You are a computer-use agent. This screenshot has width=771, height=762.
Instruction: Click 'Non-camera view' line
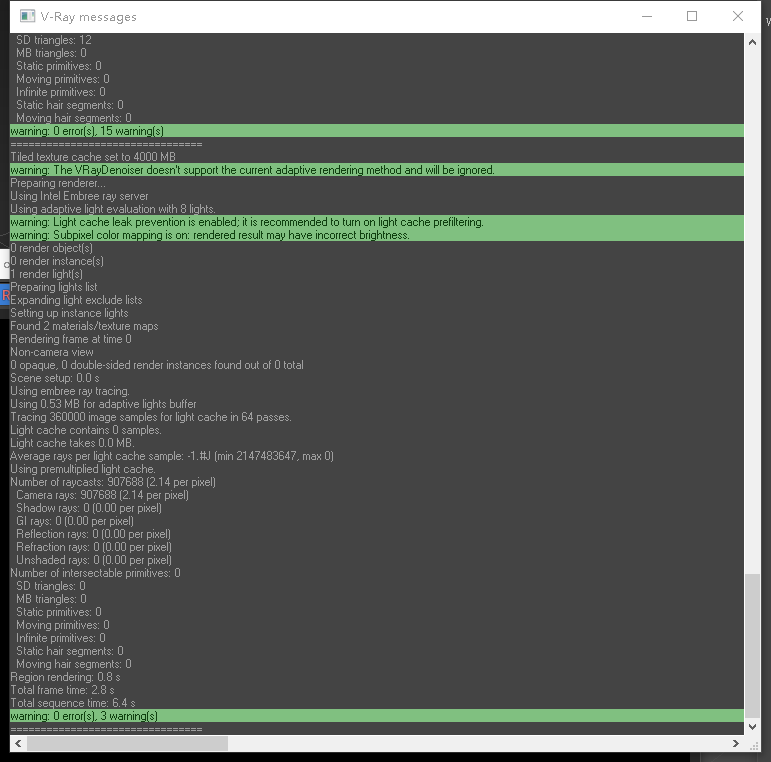click(52, 352)
